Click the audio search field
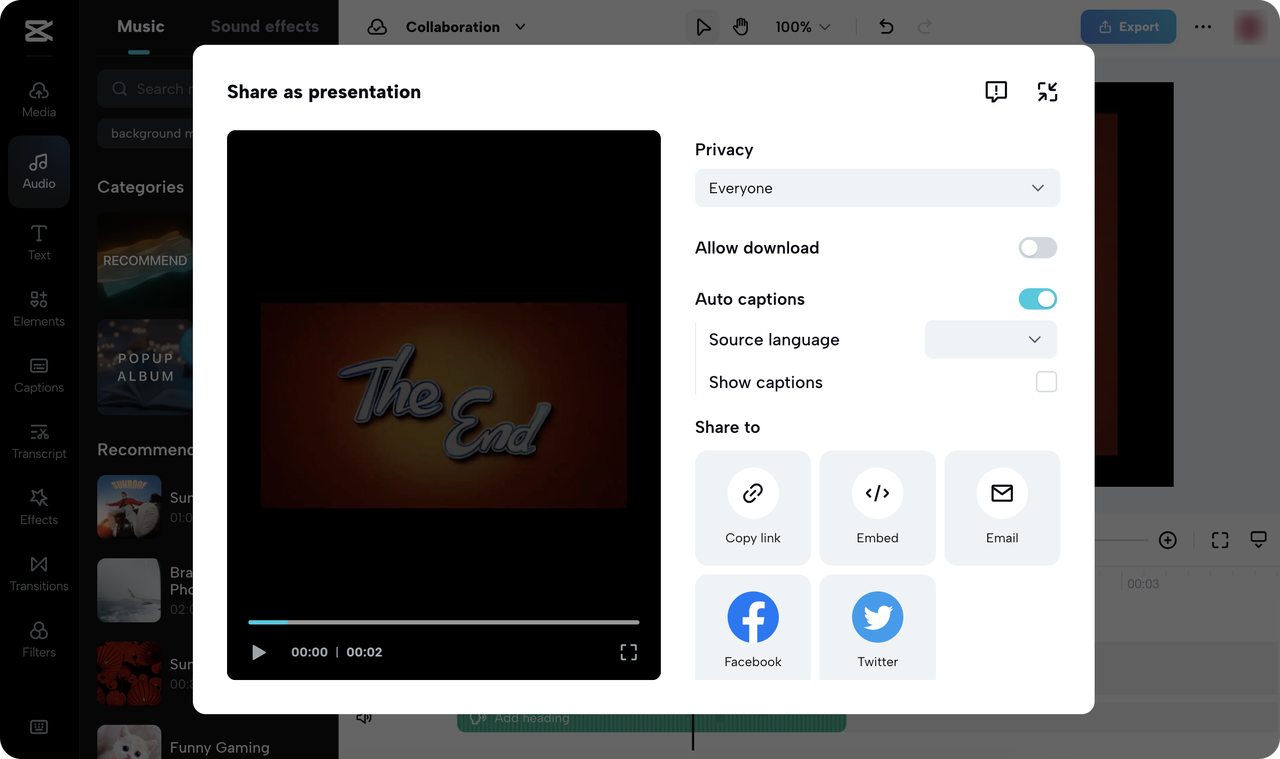 point(146,89)
